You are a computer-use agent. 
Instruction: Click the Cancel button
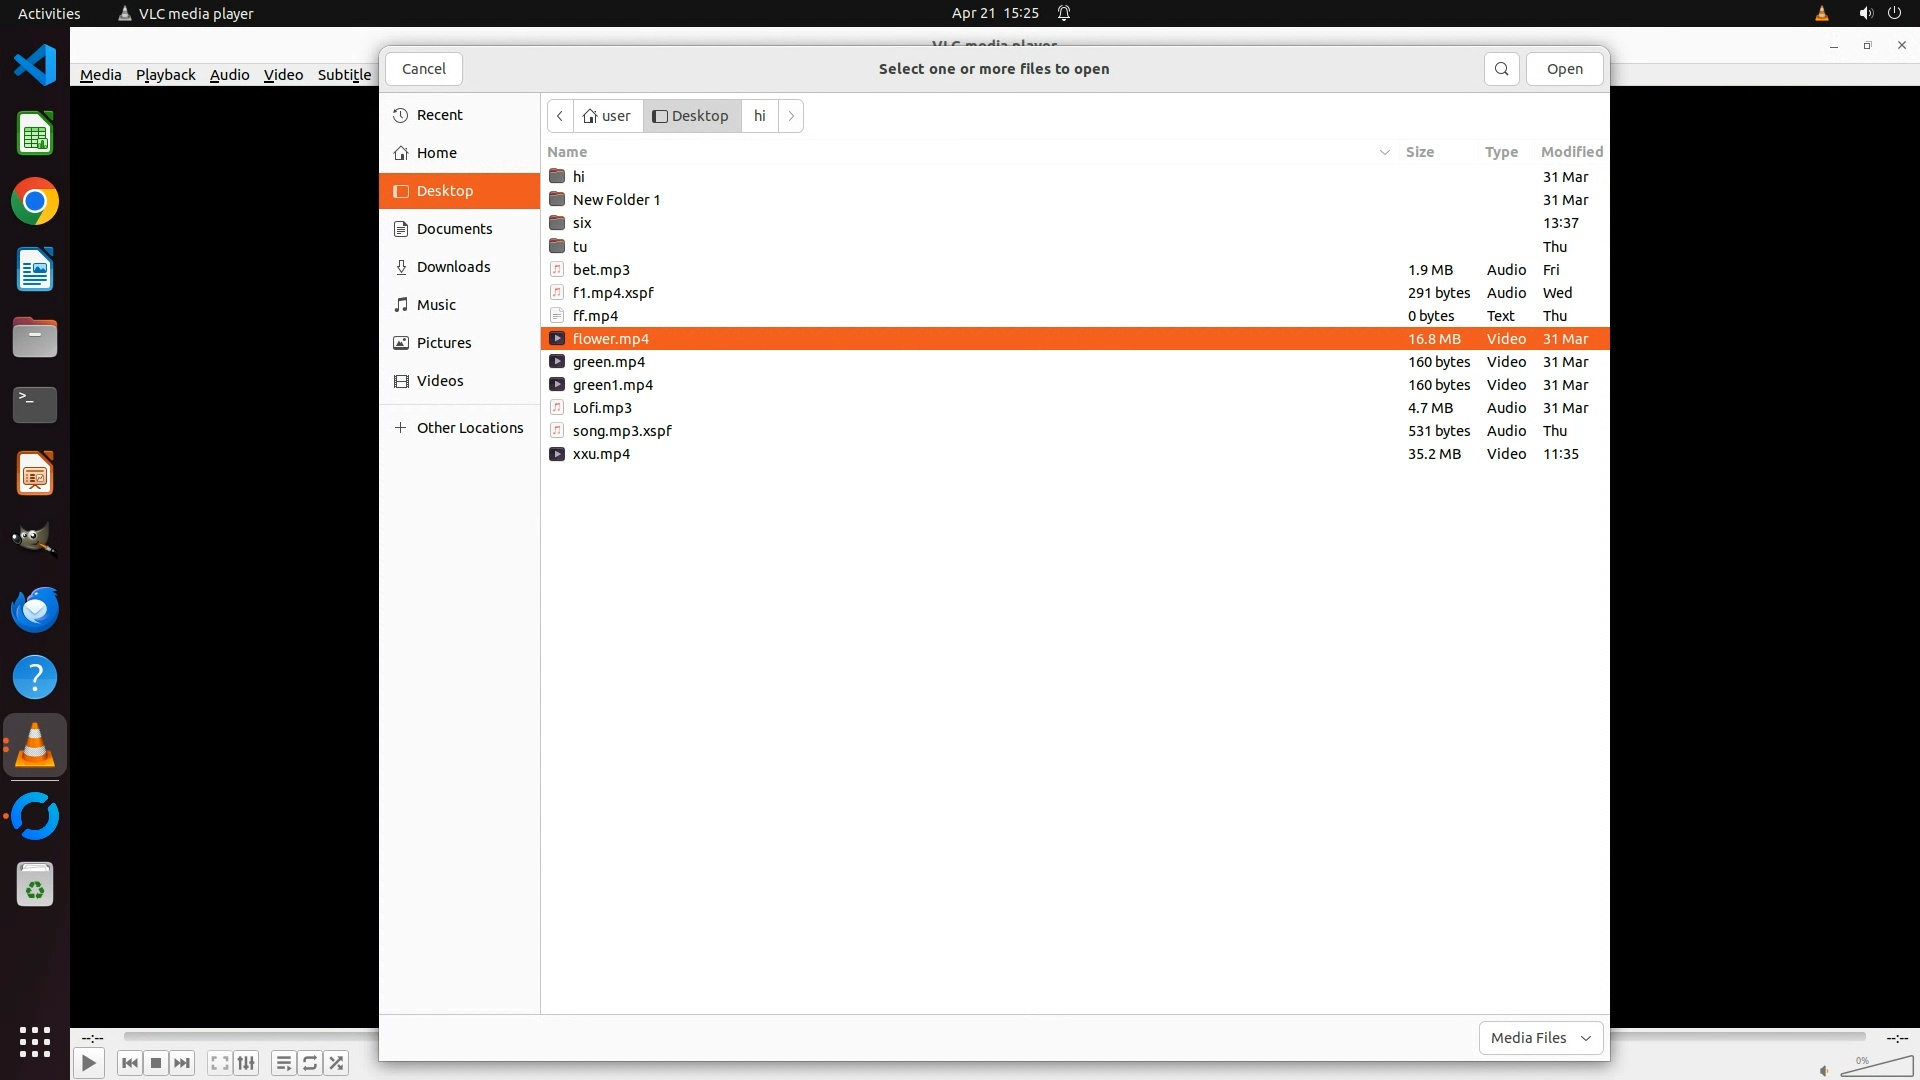(x=423, y=69)
